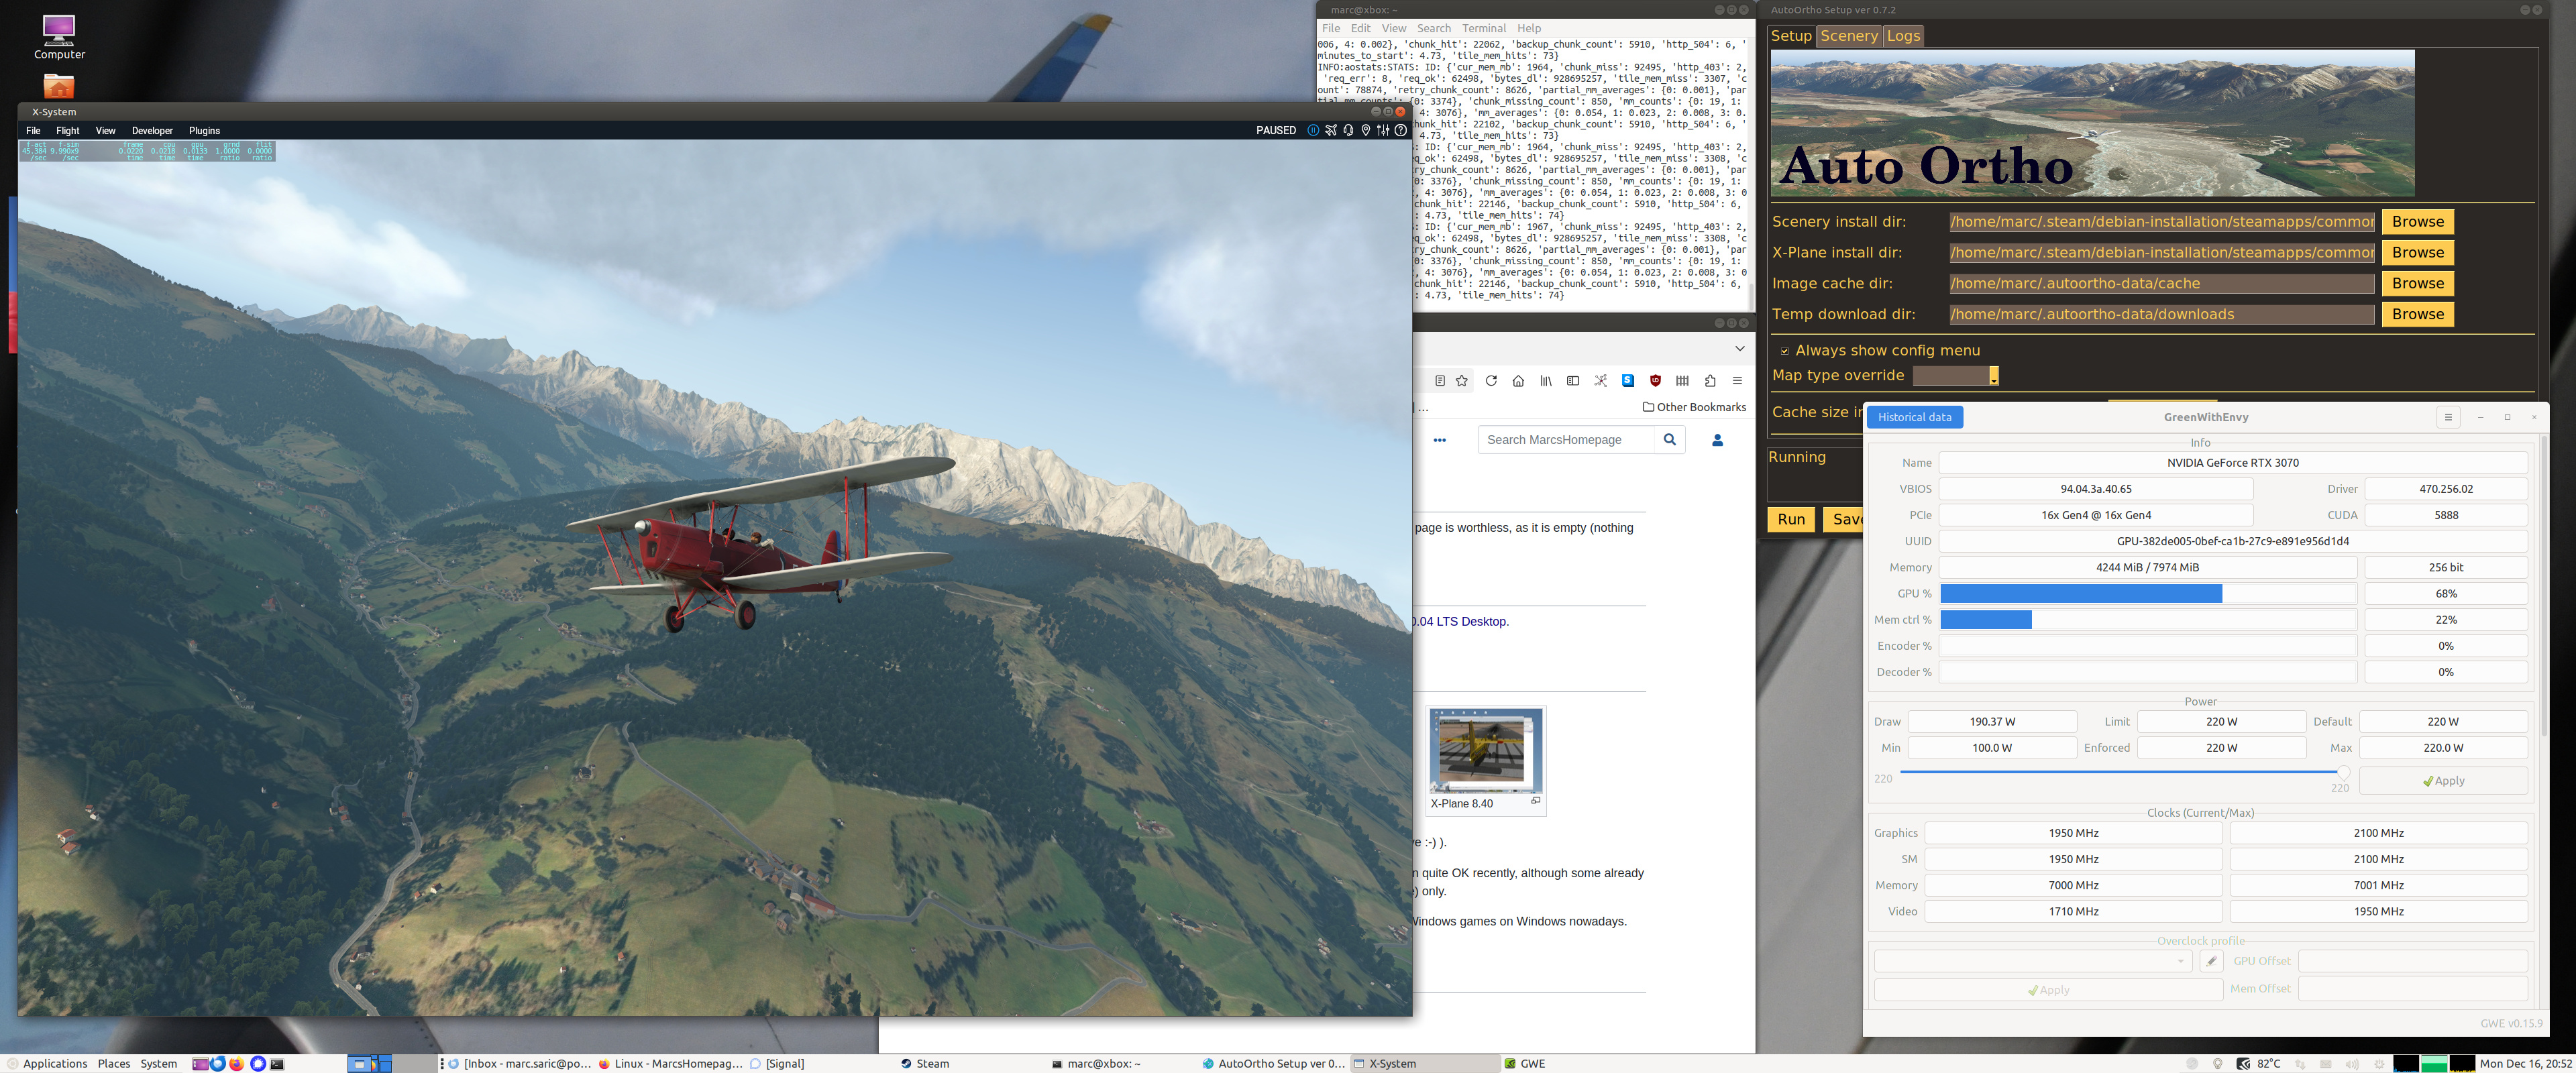Image resolution: width=2576 pixels, height=1073 pixels.
Task: Open X-Plane settings sliders icon
Action: pyautogui.click(x=1383, y=130)
